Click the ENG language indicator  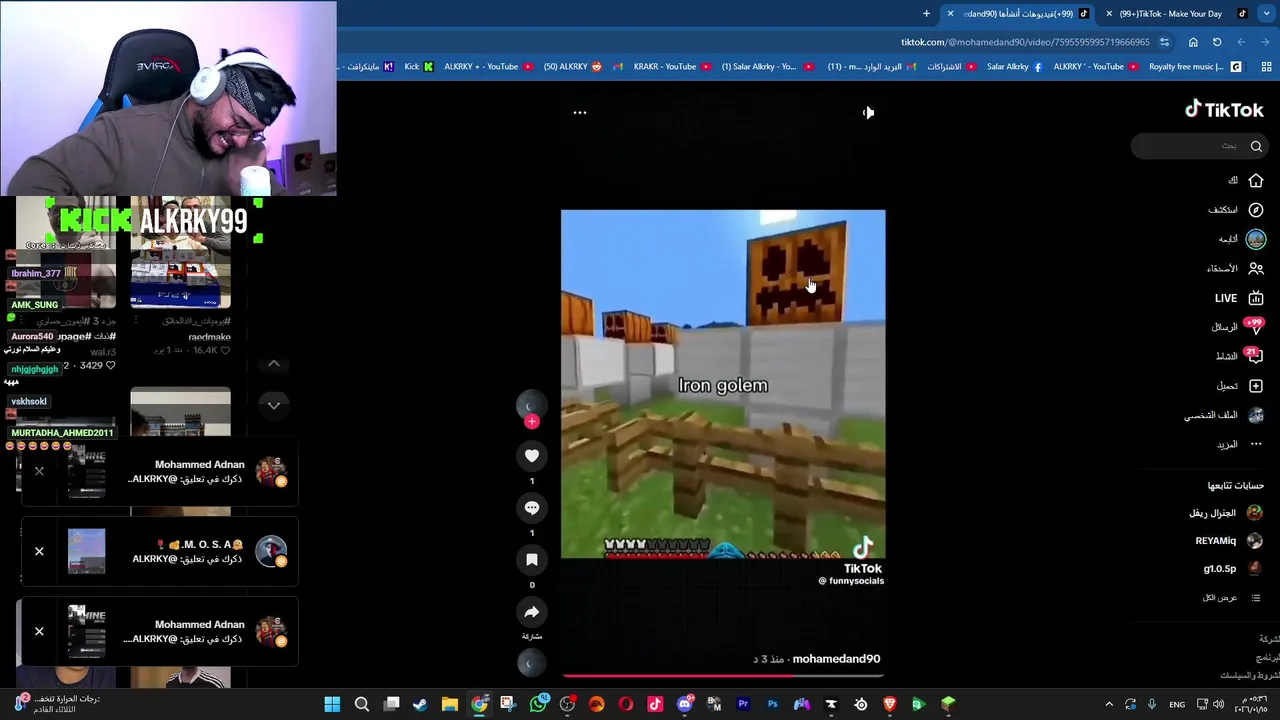point(1177,705)
